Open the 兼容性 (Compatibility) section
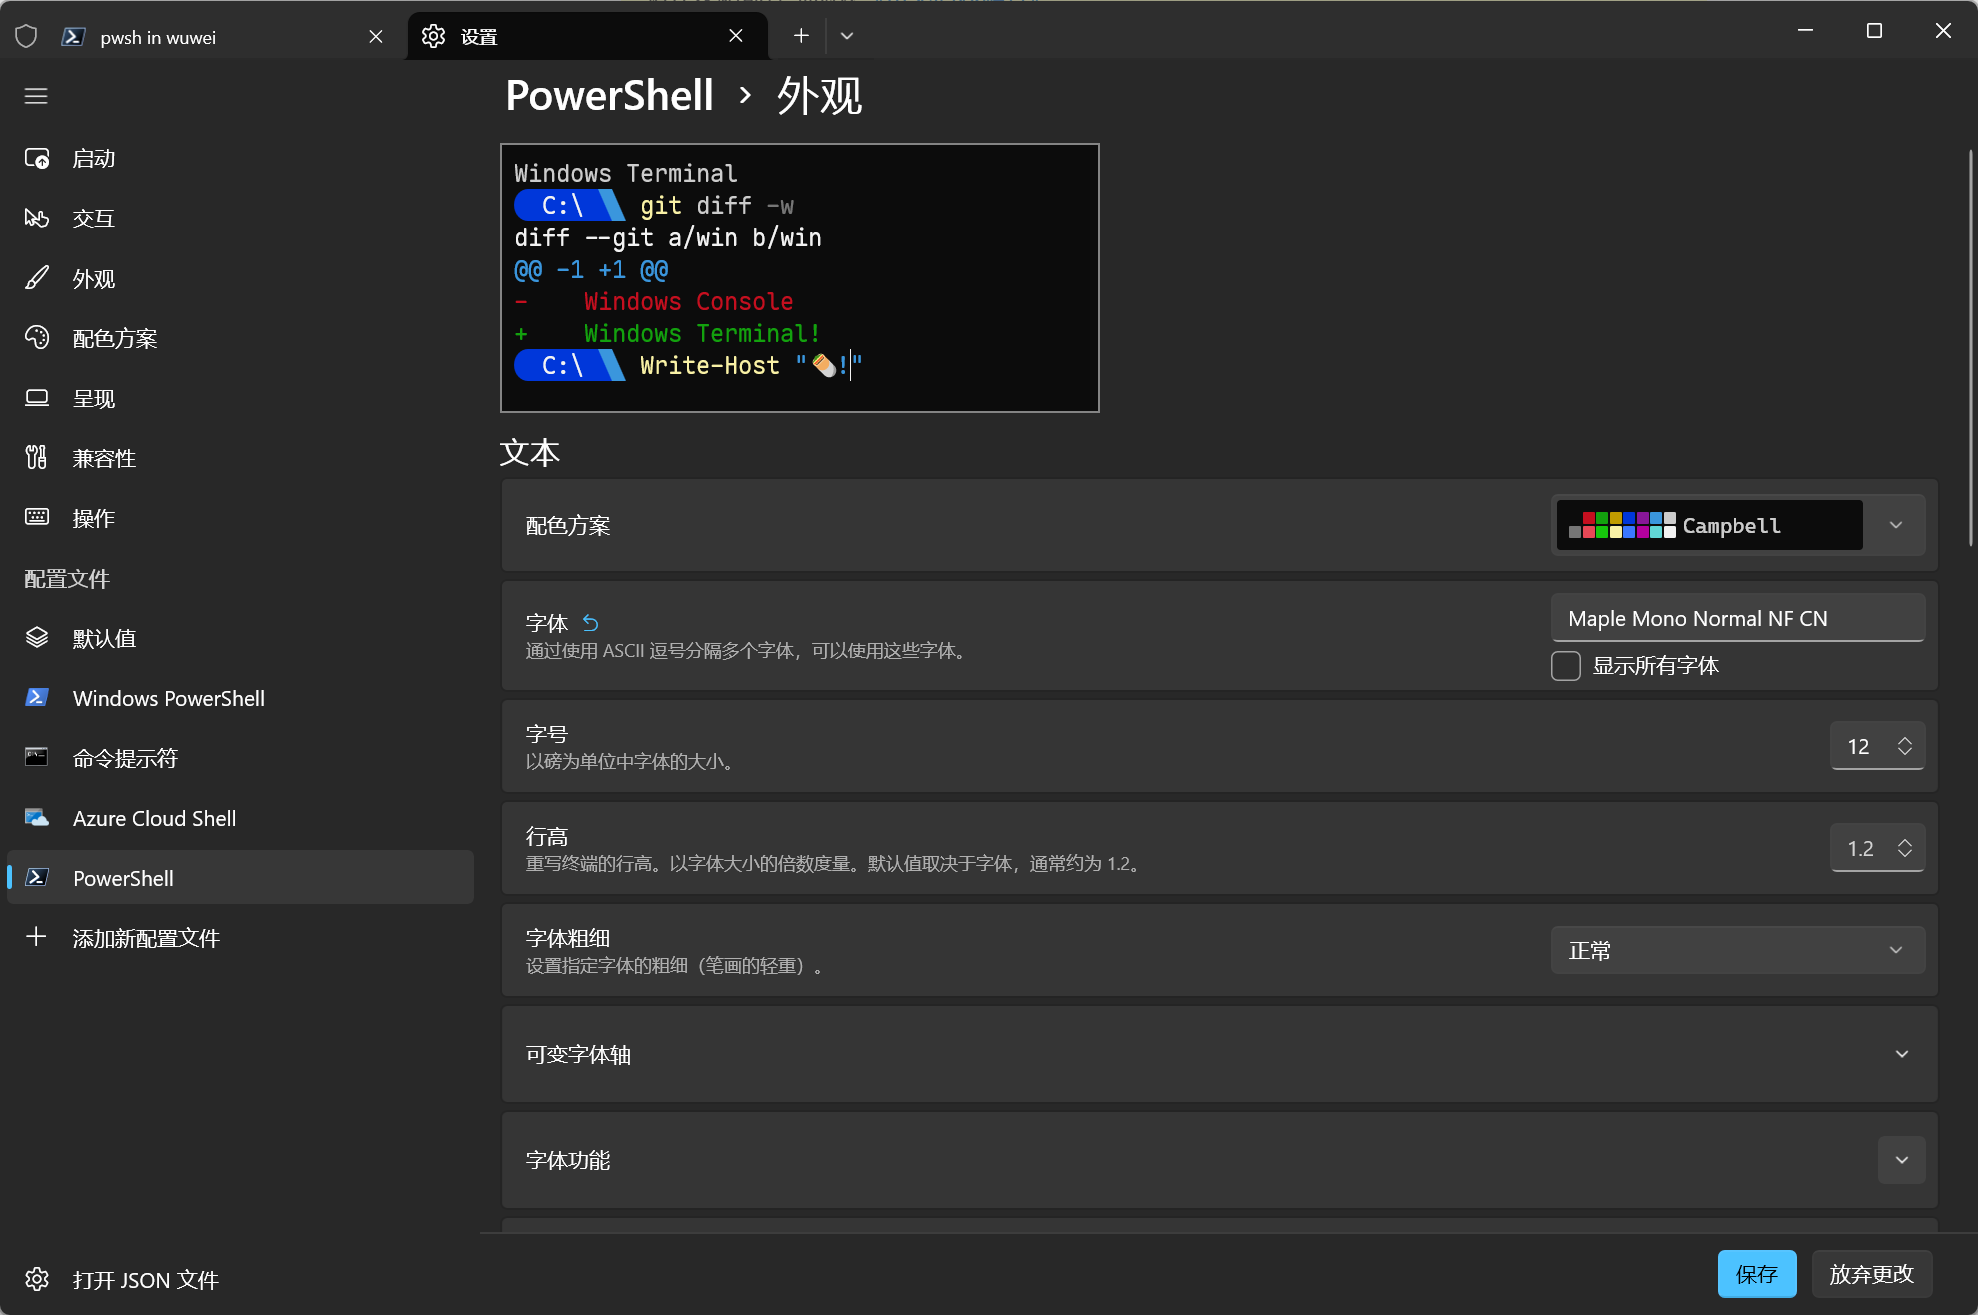Screen dimensions: 1978x1315 click(x=104, y=458)
